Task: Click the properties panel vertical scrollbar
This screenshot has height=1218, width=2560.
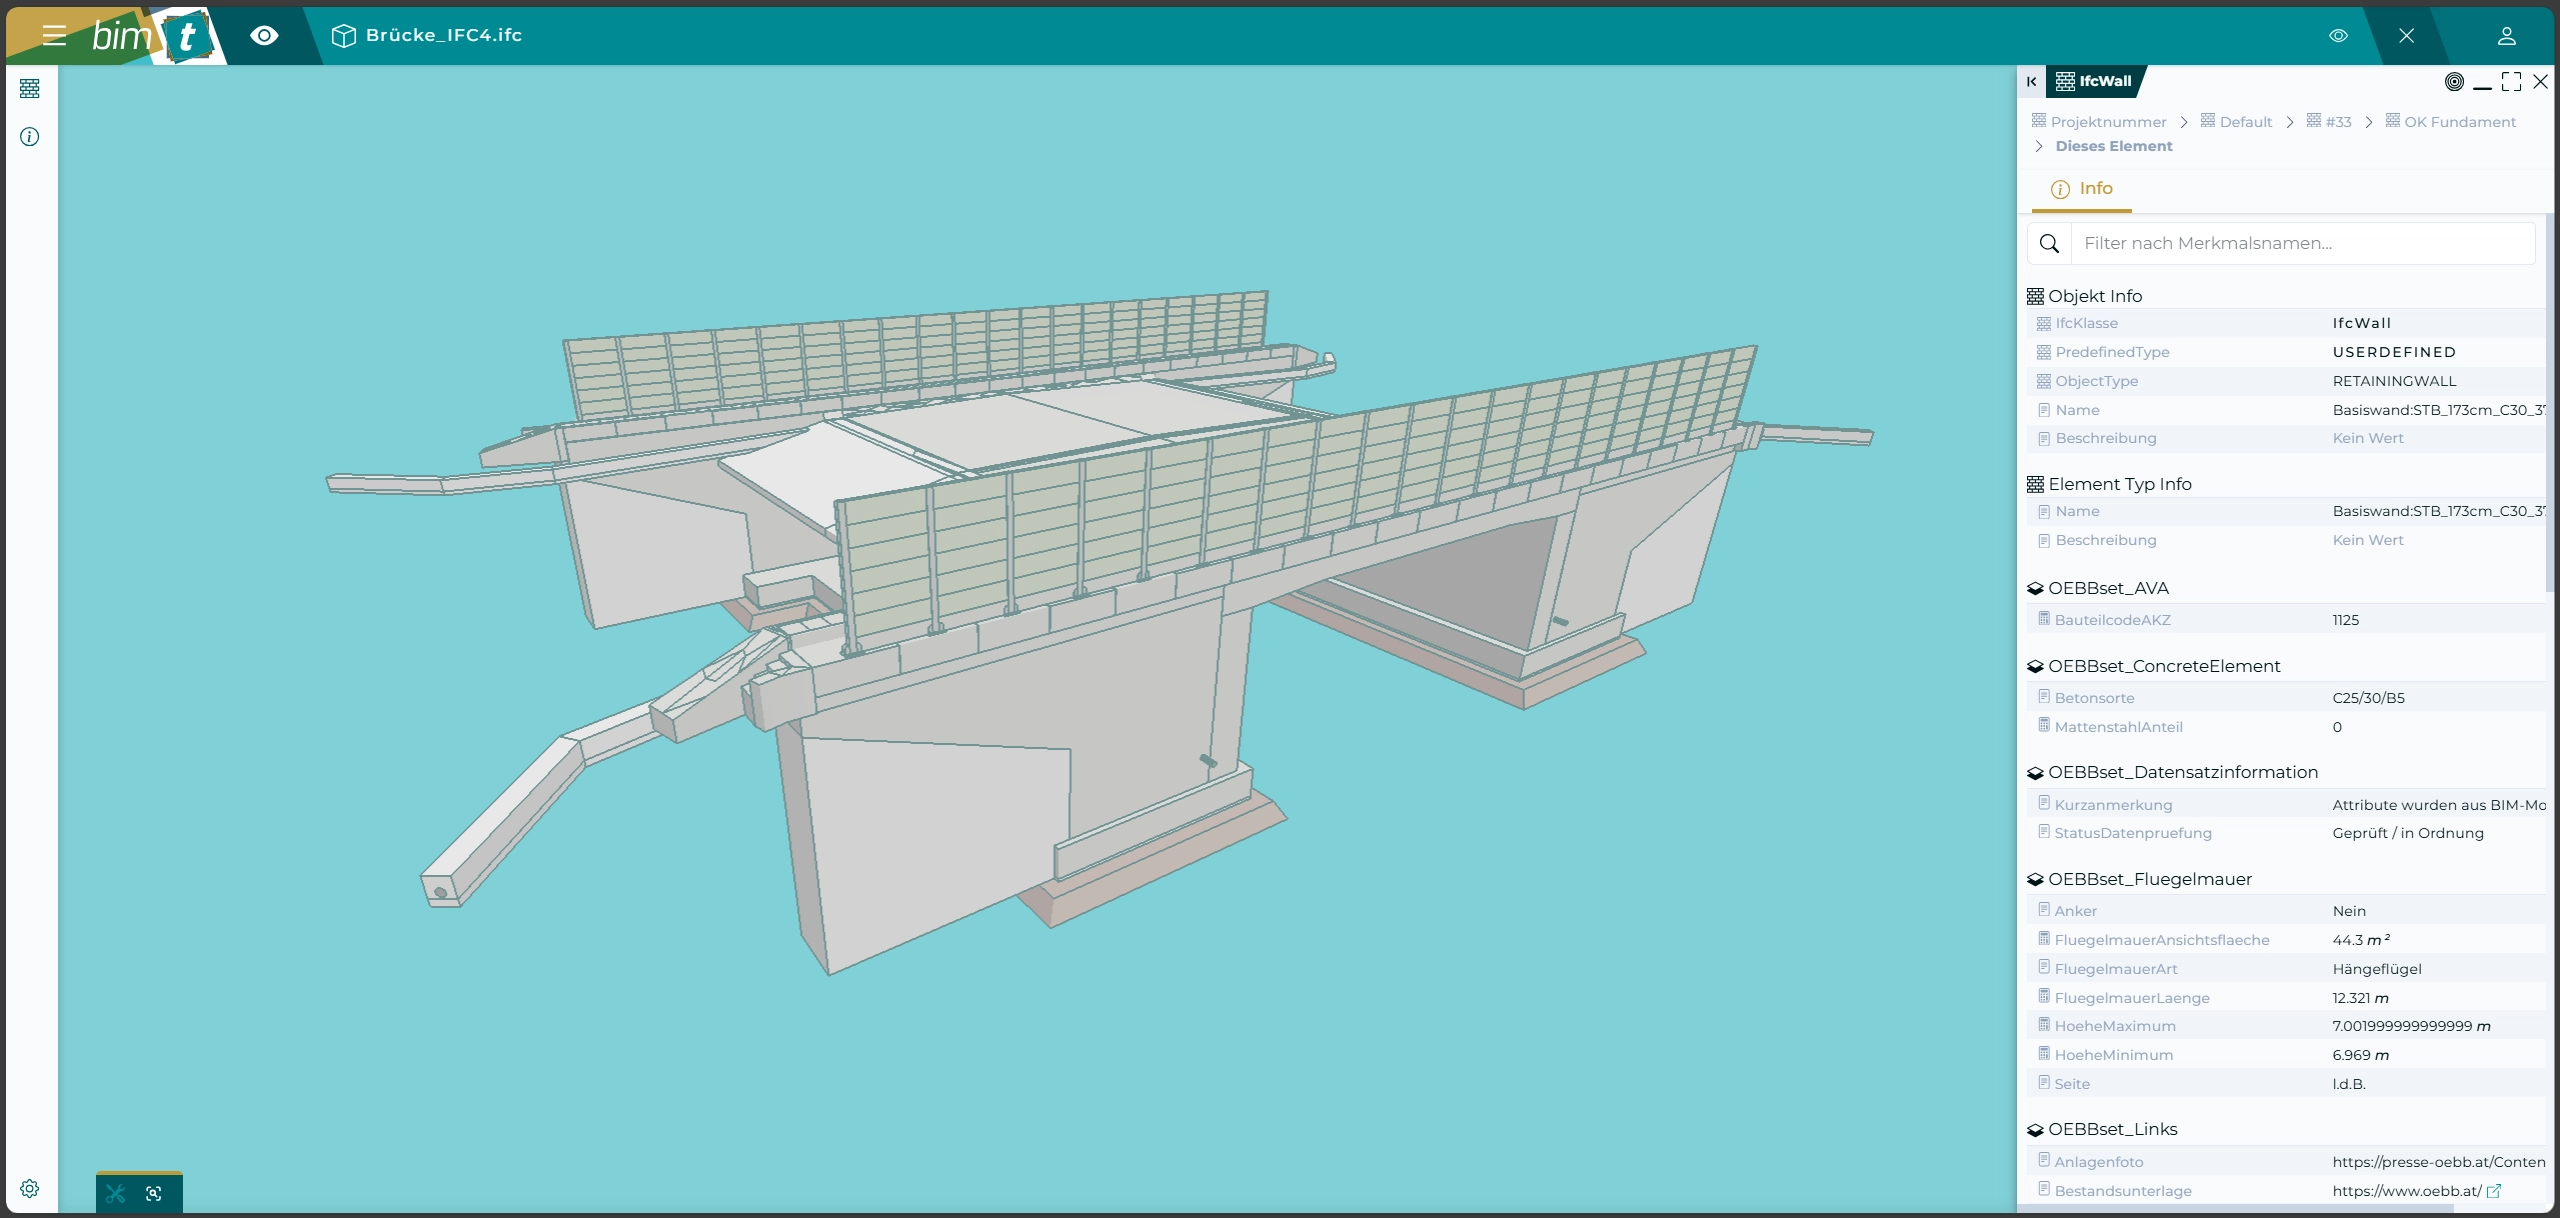Action: (2548, 400)
